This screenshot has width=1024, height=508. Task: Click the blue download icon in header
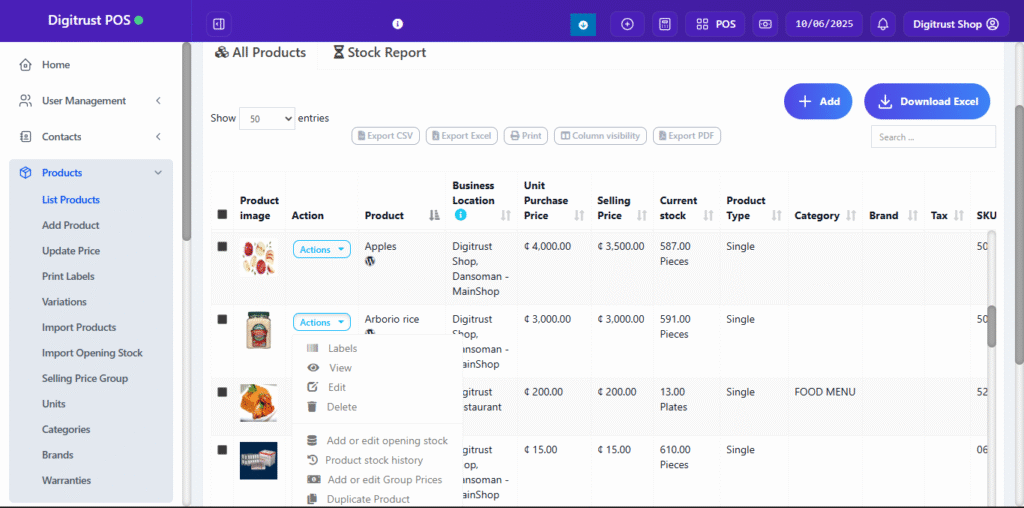[583, 24]
